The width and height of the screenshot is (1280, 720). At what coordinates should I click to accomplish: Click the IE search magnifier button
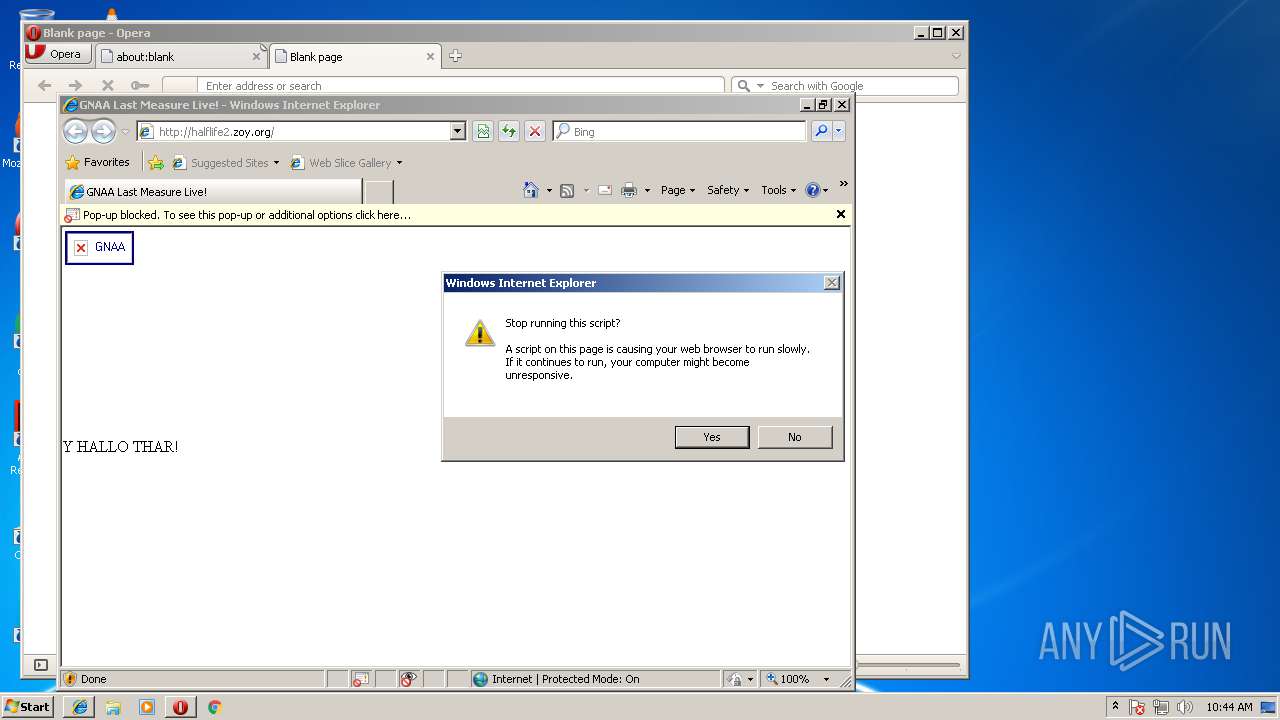(x=821, y=131)
